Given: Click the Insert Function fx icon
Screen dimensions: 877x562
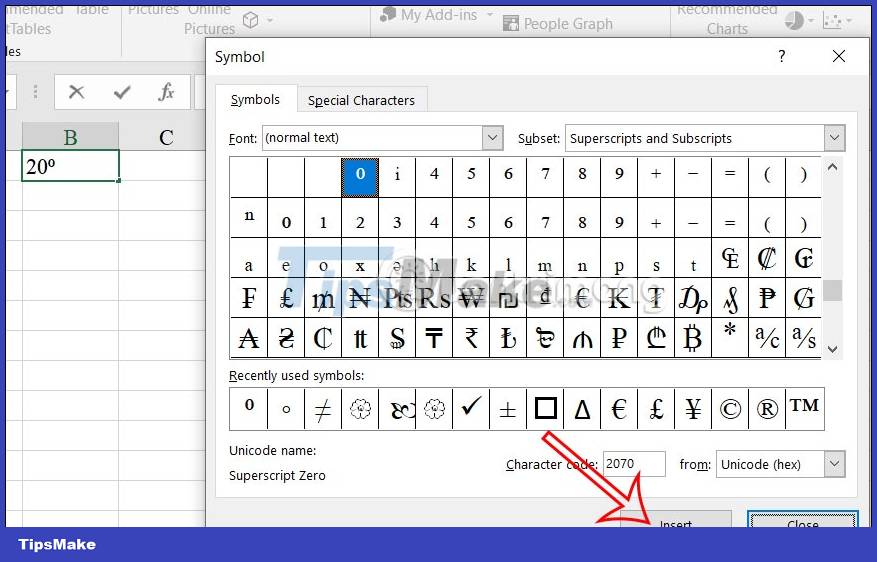Looking at the screenshot, I should tap(166, 92).
